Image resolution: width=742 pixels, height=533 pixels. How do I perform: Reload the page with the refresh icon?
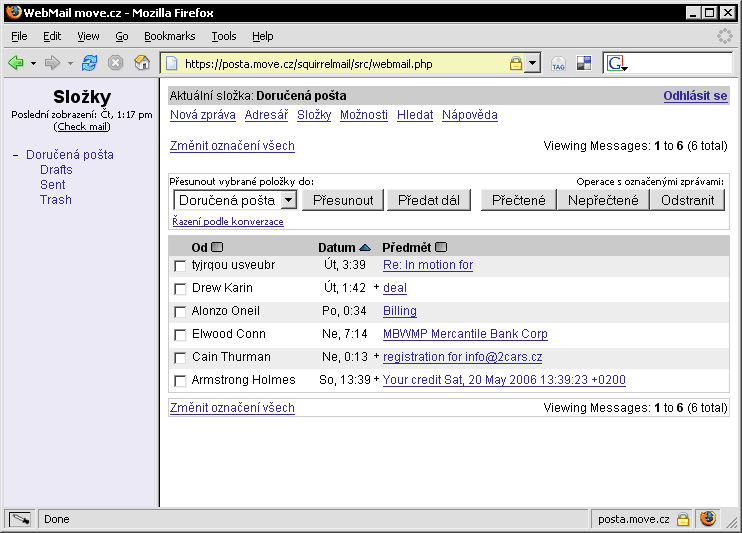tap(89, 62)
